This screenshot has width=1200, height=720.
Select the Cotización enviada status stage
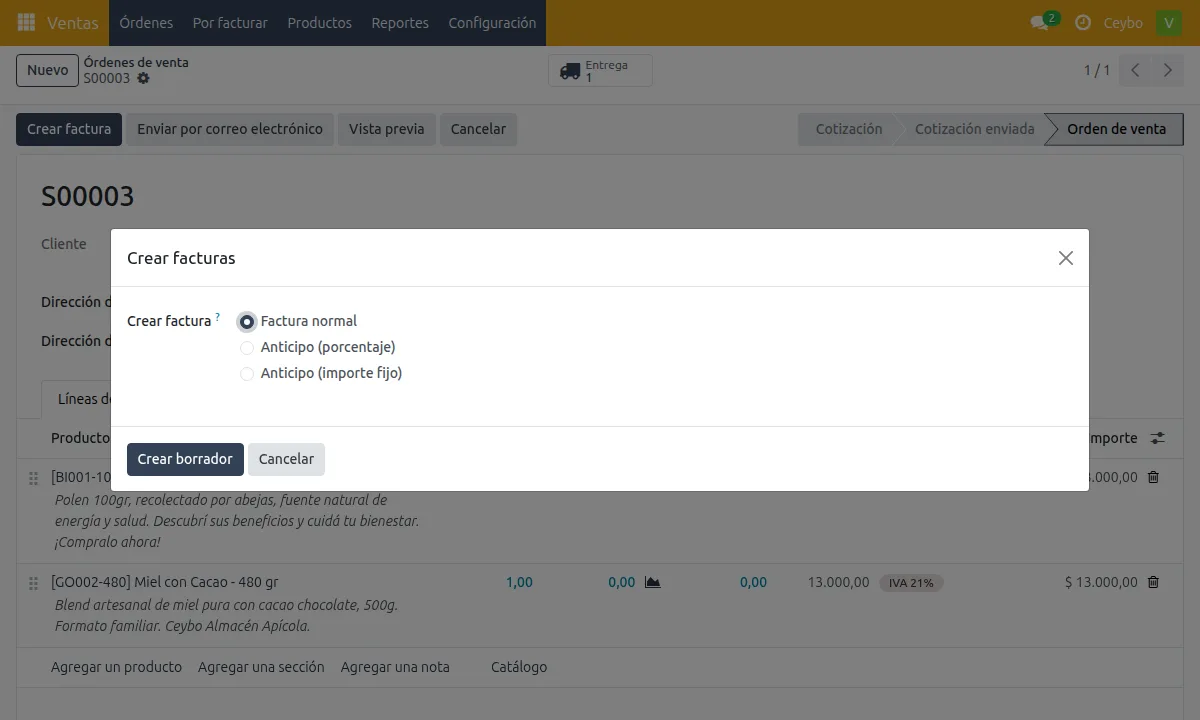pos(974,129)
